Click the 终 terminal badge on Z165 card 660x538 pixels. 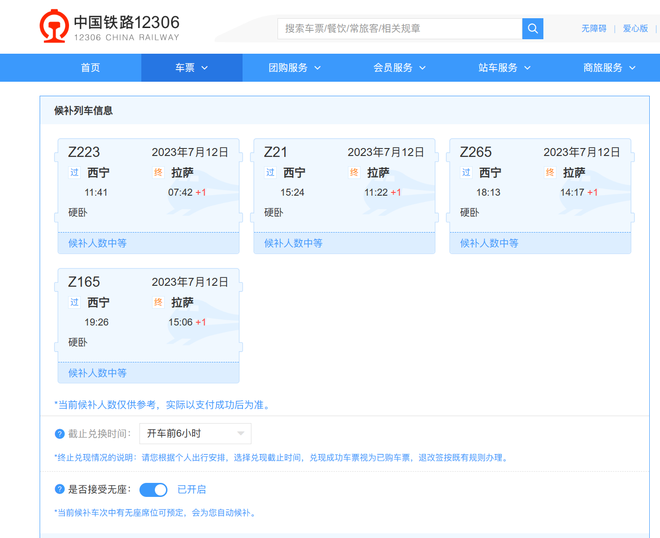click(158, 303)
